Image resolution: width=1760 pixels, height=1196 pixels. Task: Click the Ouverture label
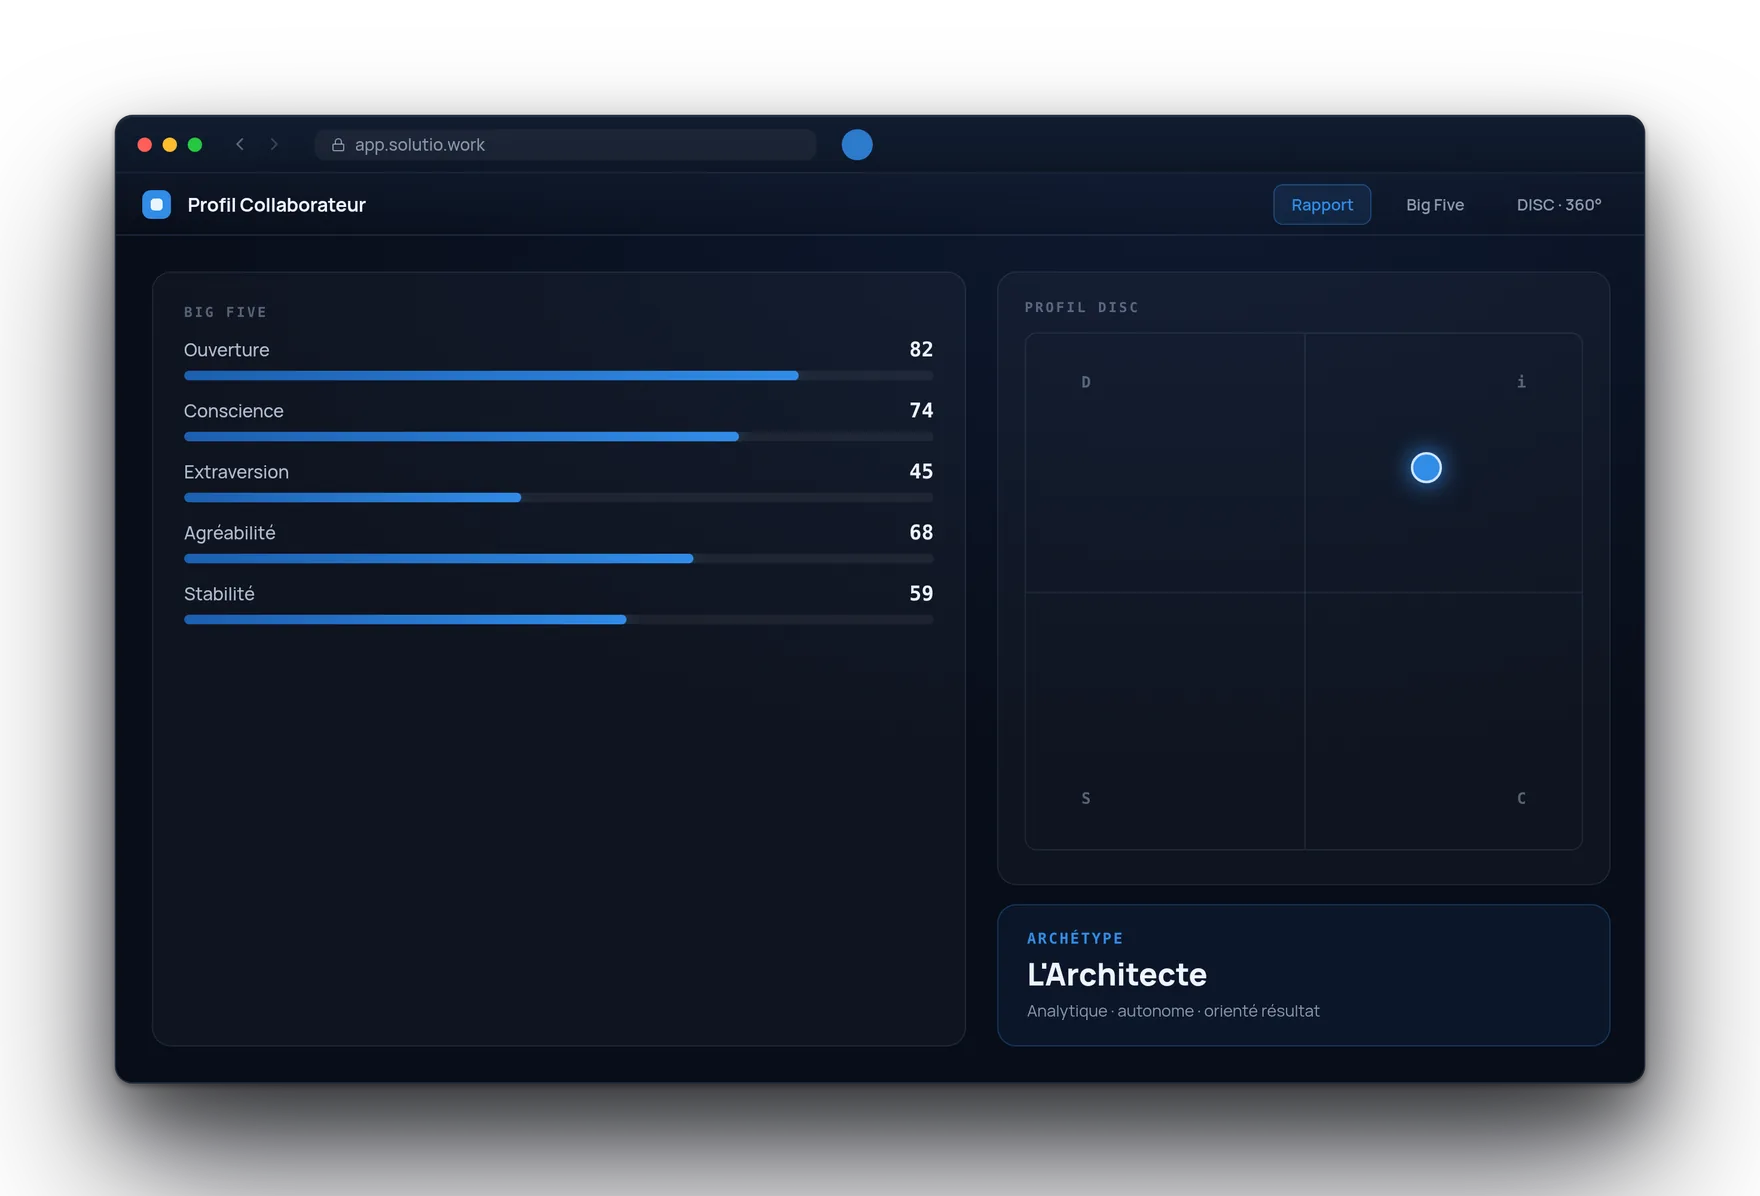pos(227,350)
